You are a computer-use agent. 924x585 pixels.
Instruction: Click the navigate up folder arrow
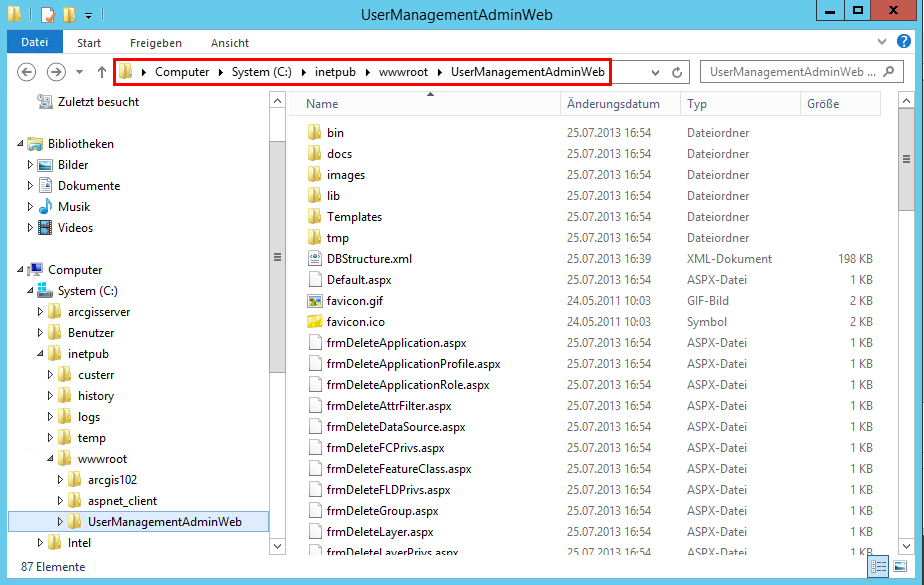point(102,72)
